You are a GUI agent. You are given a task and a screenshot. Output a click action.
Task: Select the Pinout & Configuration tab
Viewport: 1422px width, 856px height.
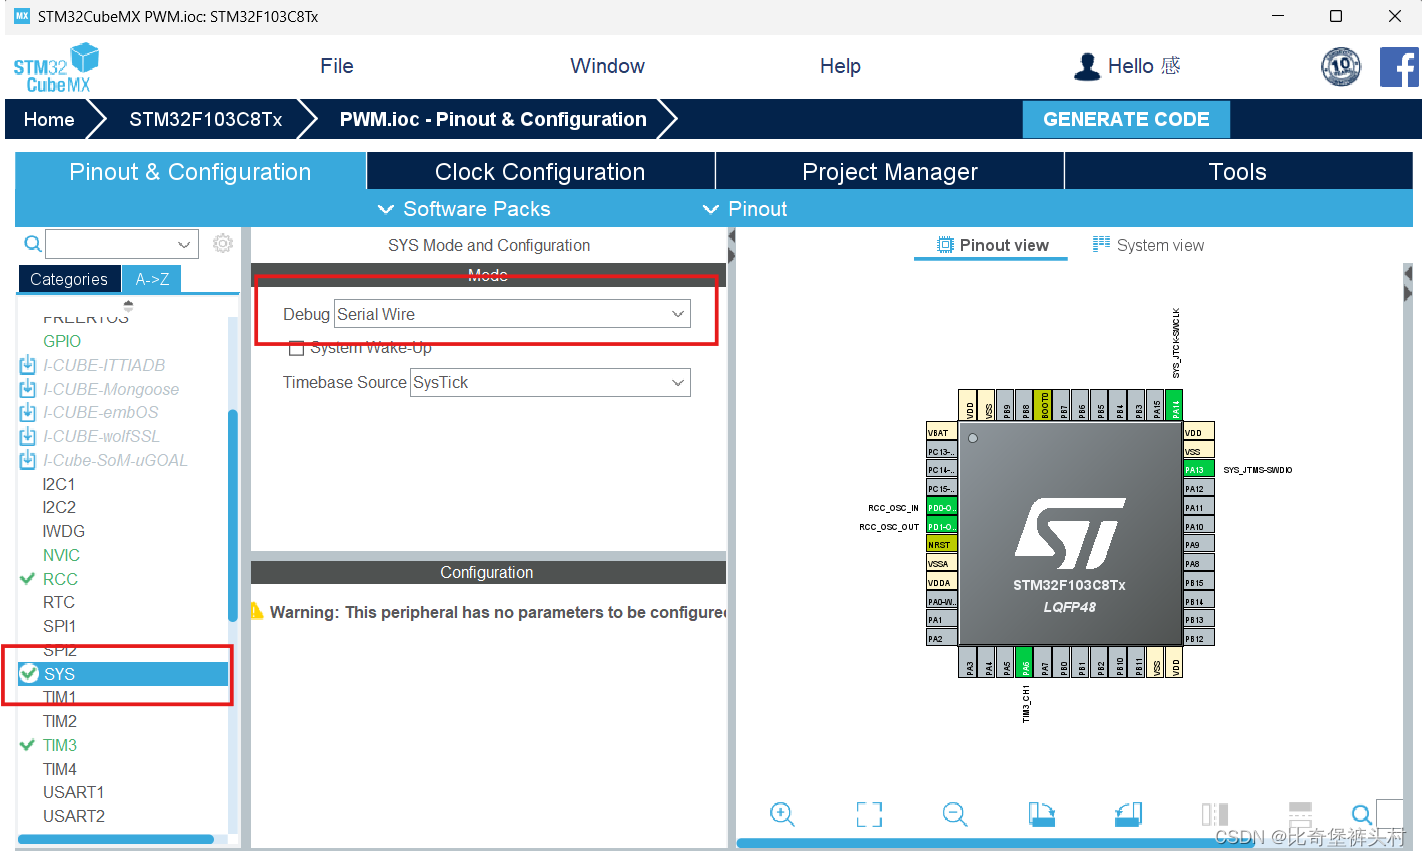coord(190,171)
